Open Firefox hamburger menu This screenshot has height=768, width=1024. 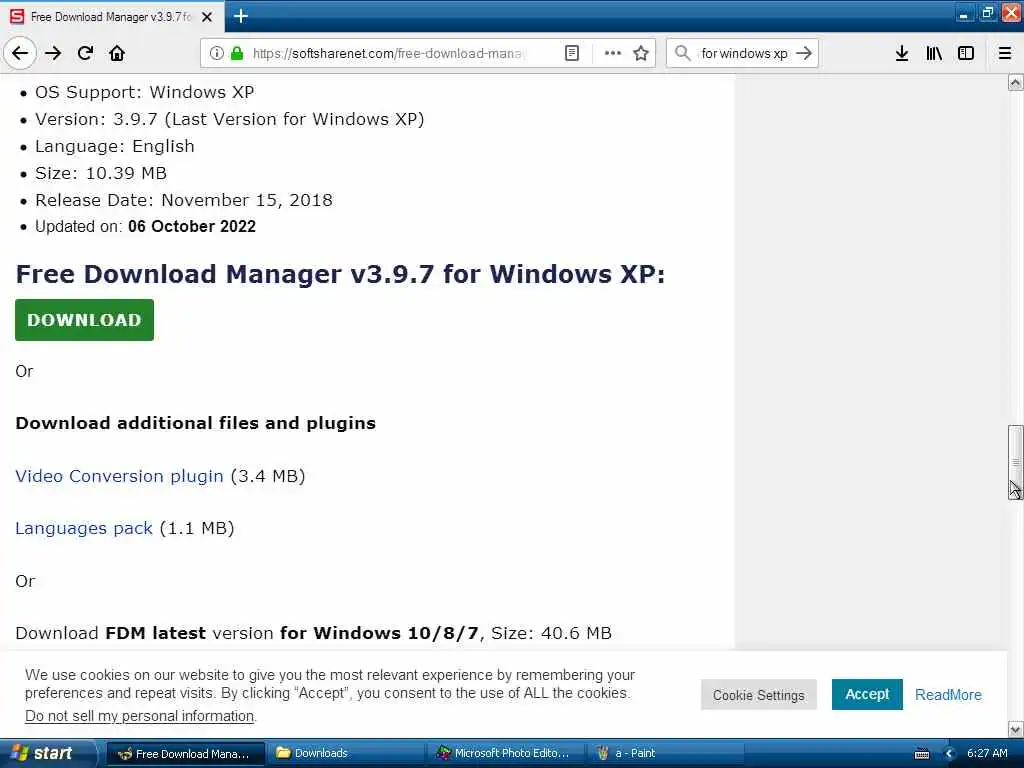[1005, 53]
